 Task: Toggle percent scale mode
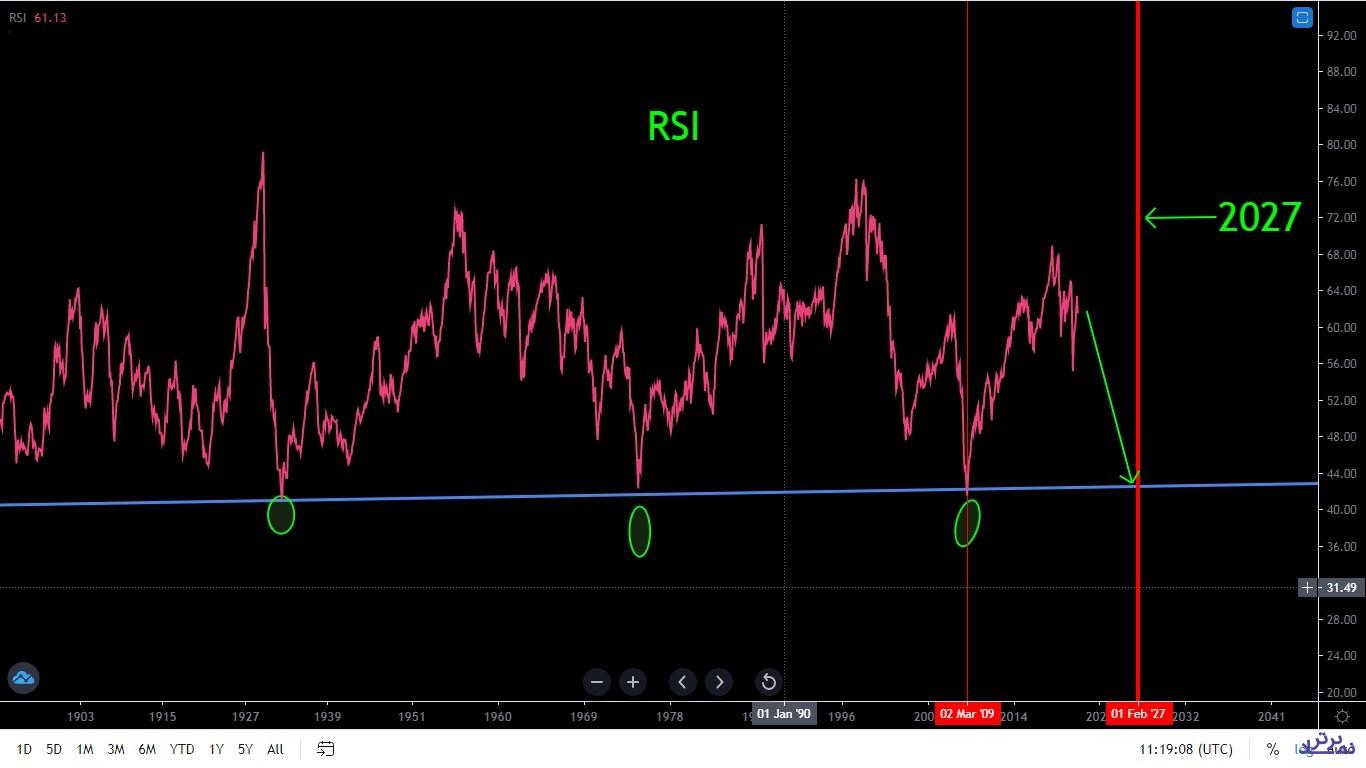(1272, 749)
